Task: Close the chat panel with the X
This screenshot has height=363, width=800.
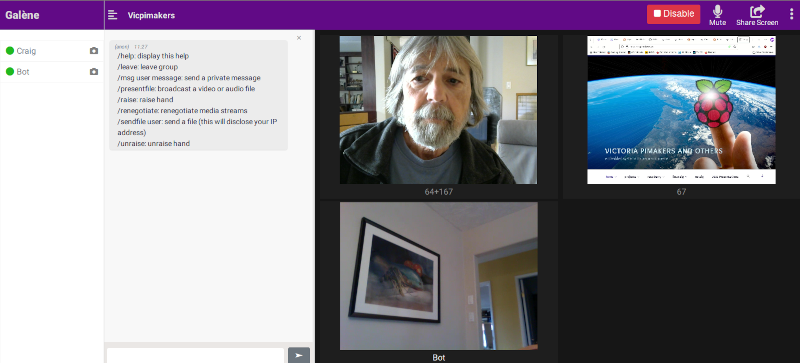Action: 299,38
